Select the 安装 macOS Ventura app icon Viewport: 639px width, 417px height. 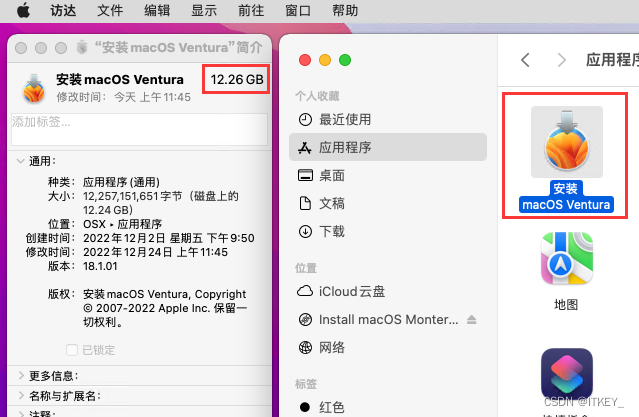(x=566, y=142)
